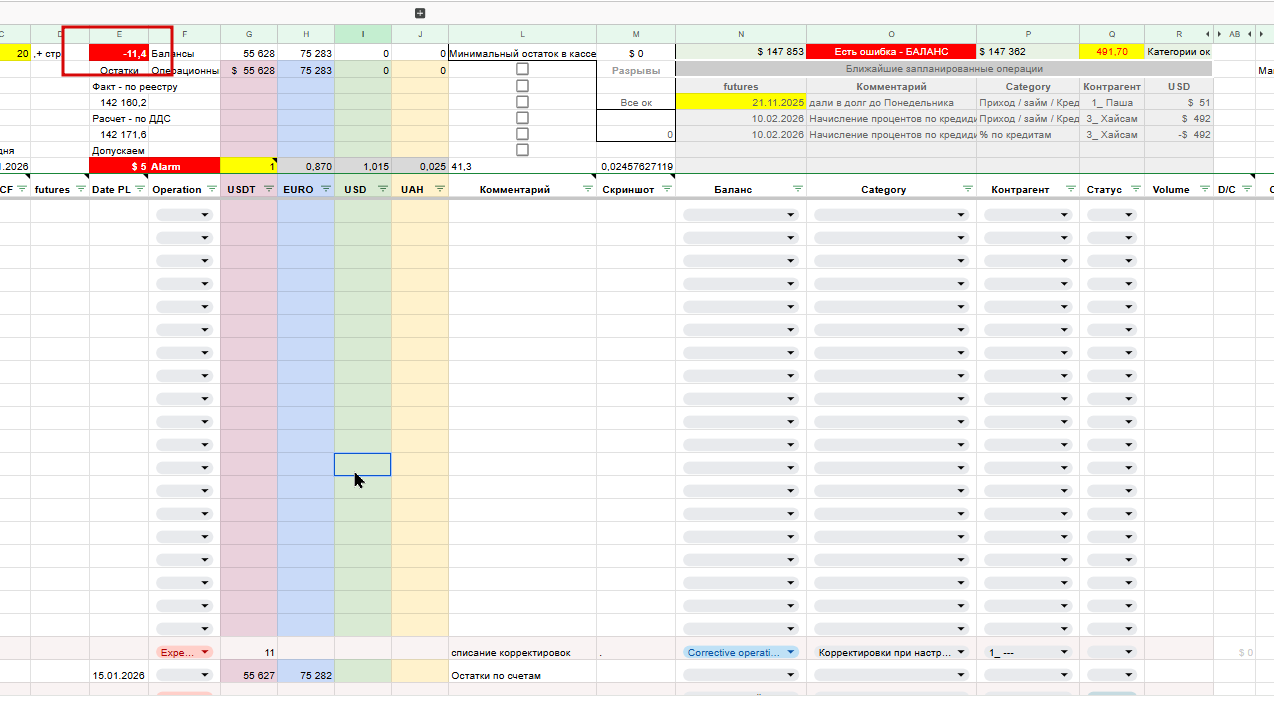The width and height of the screenshot is (1274, 702).
Task: Open the EURO column filter icon
Action: tap(325, 189)
